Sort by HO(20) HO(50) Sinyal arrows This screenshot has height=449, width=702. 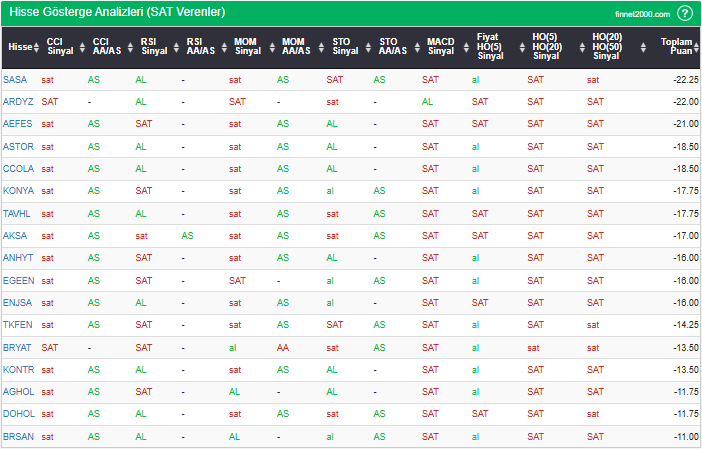point(643,47)
